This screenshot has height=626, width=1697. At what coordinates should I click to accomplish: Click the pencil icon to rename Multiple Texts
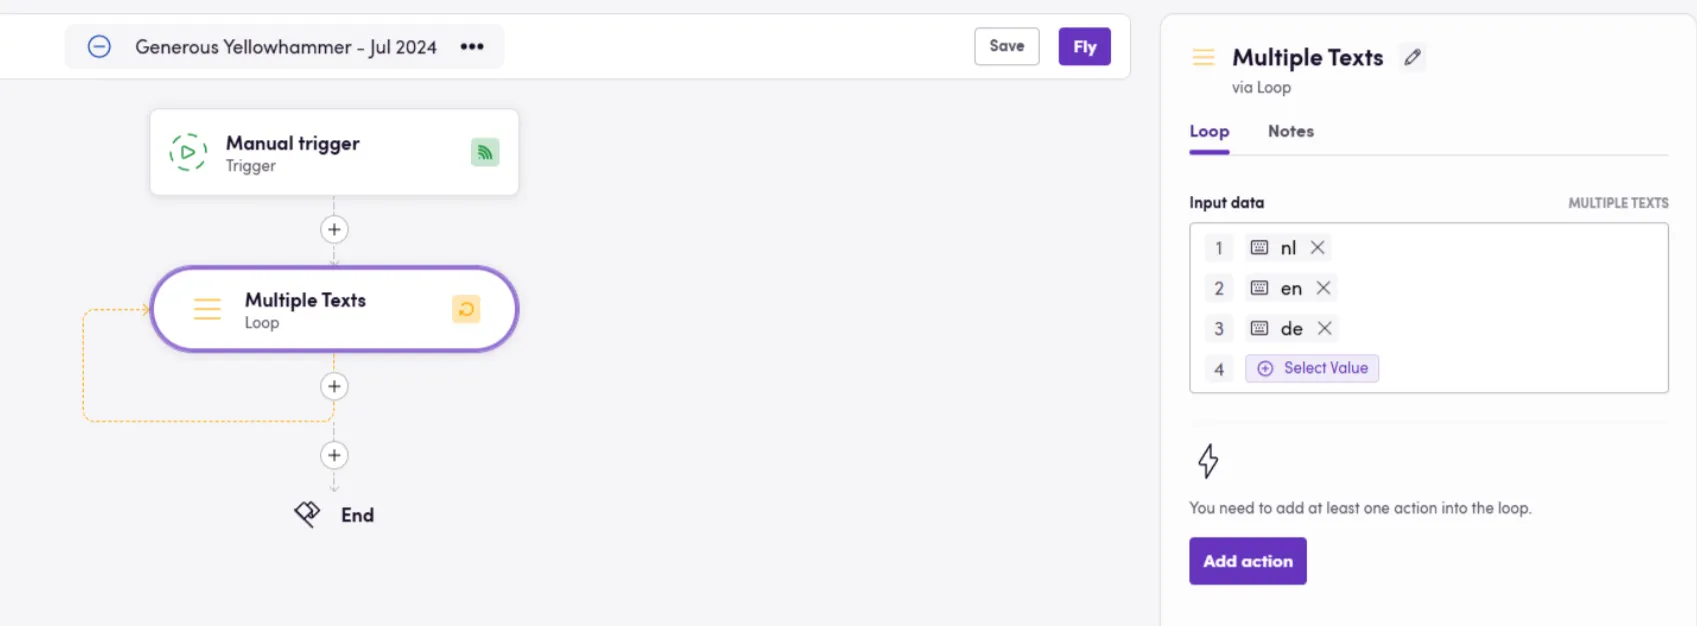point(1412,57)
